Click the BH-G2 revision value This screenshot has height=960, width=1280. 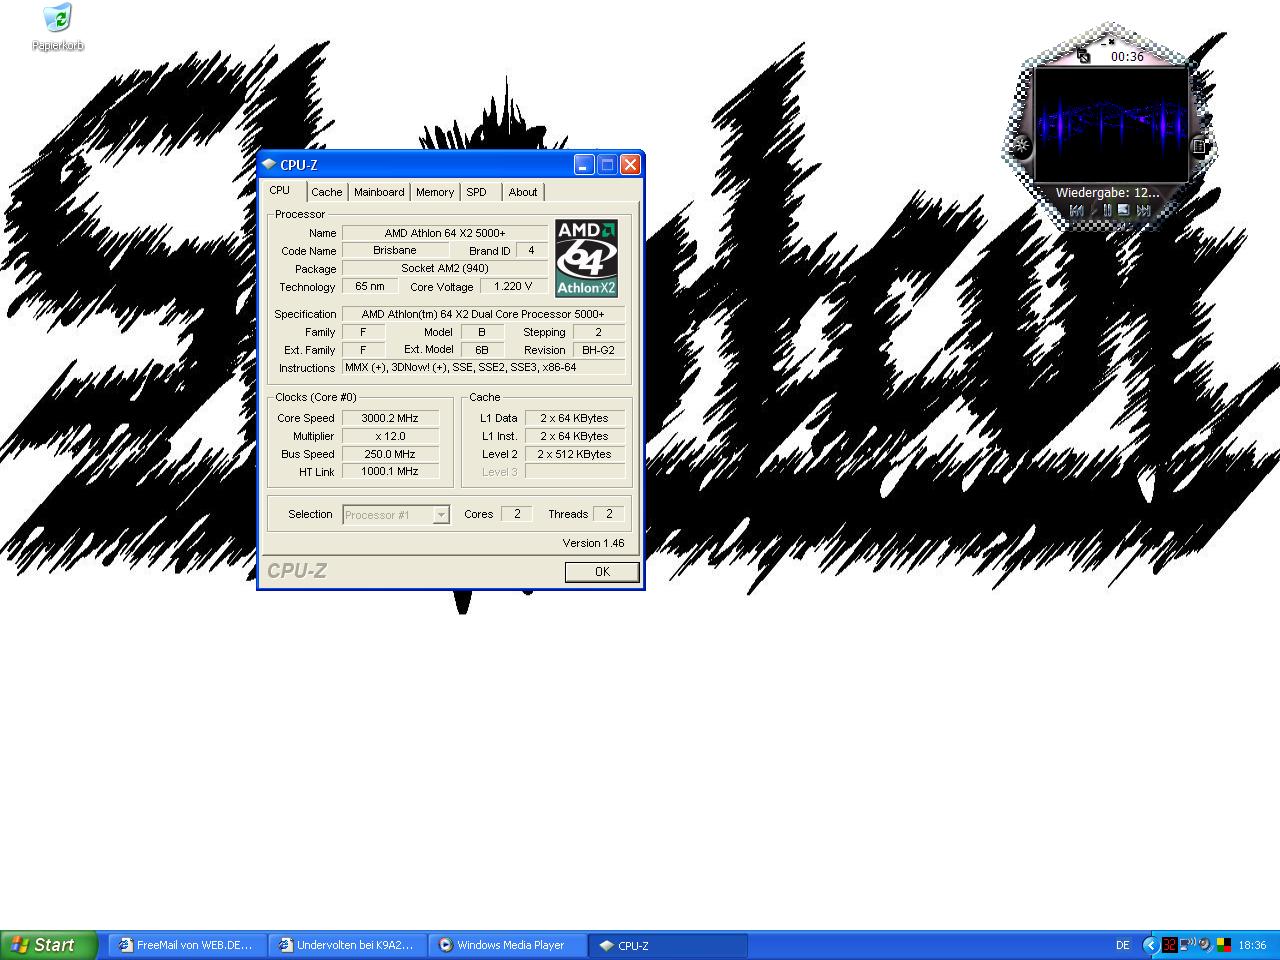pyautogui.click(x=599, y=350)
